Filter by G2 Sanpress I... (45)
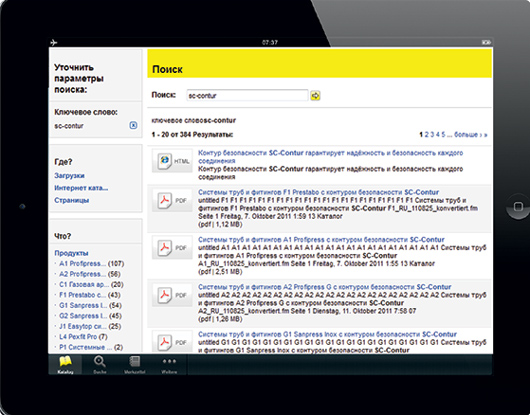This screenshot has width=530, height=415. [90, 316]
